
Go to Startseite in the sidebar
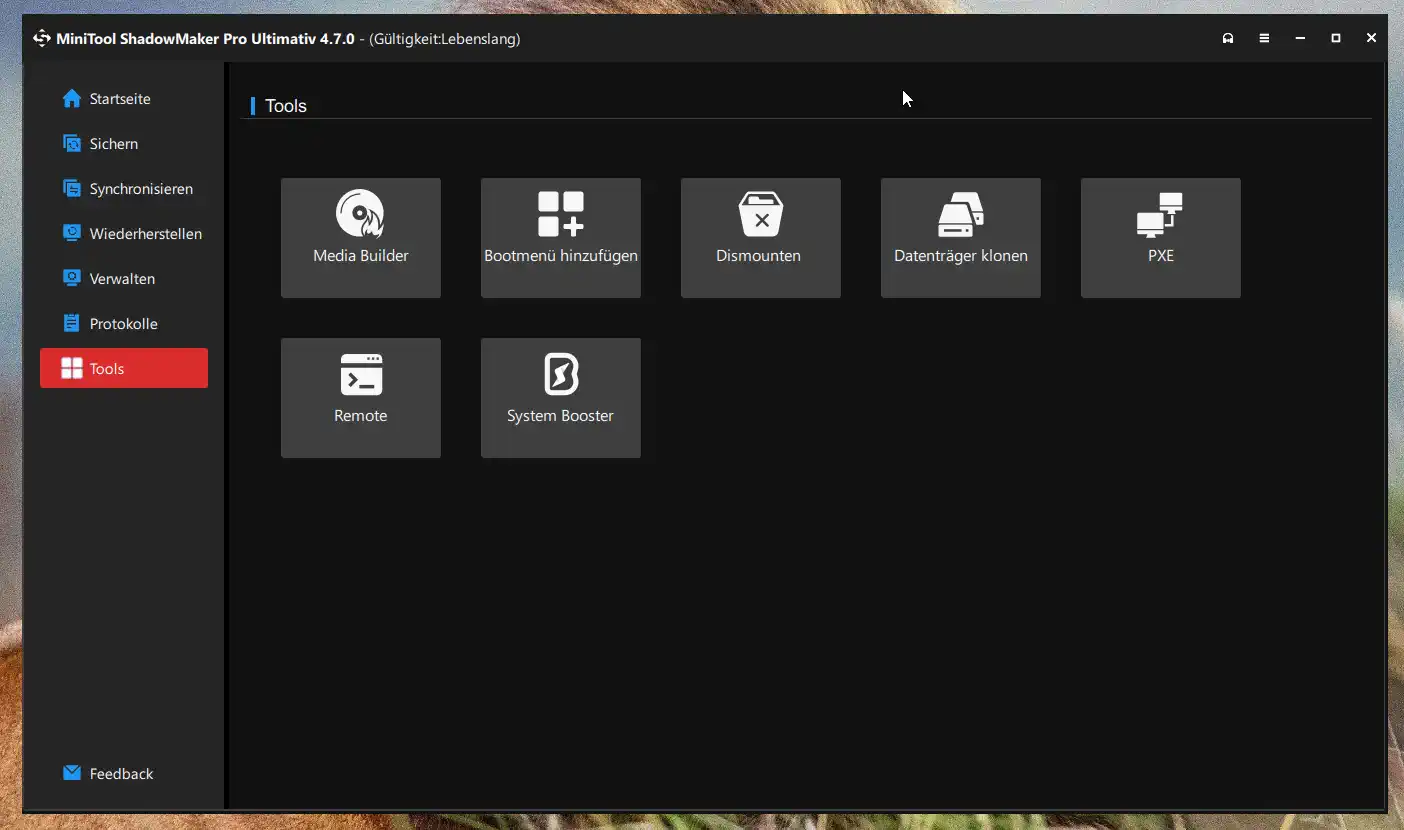coord(124,99)
